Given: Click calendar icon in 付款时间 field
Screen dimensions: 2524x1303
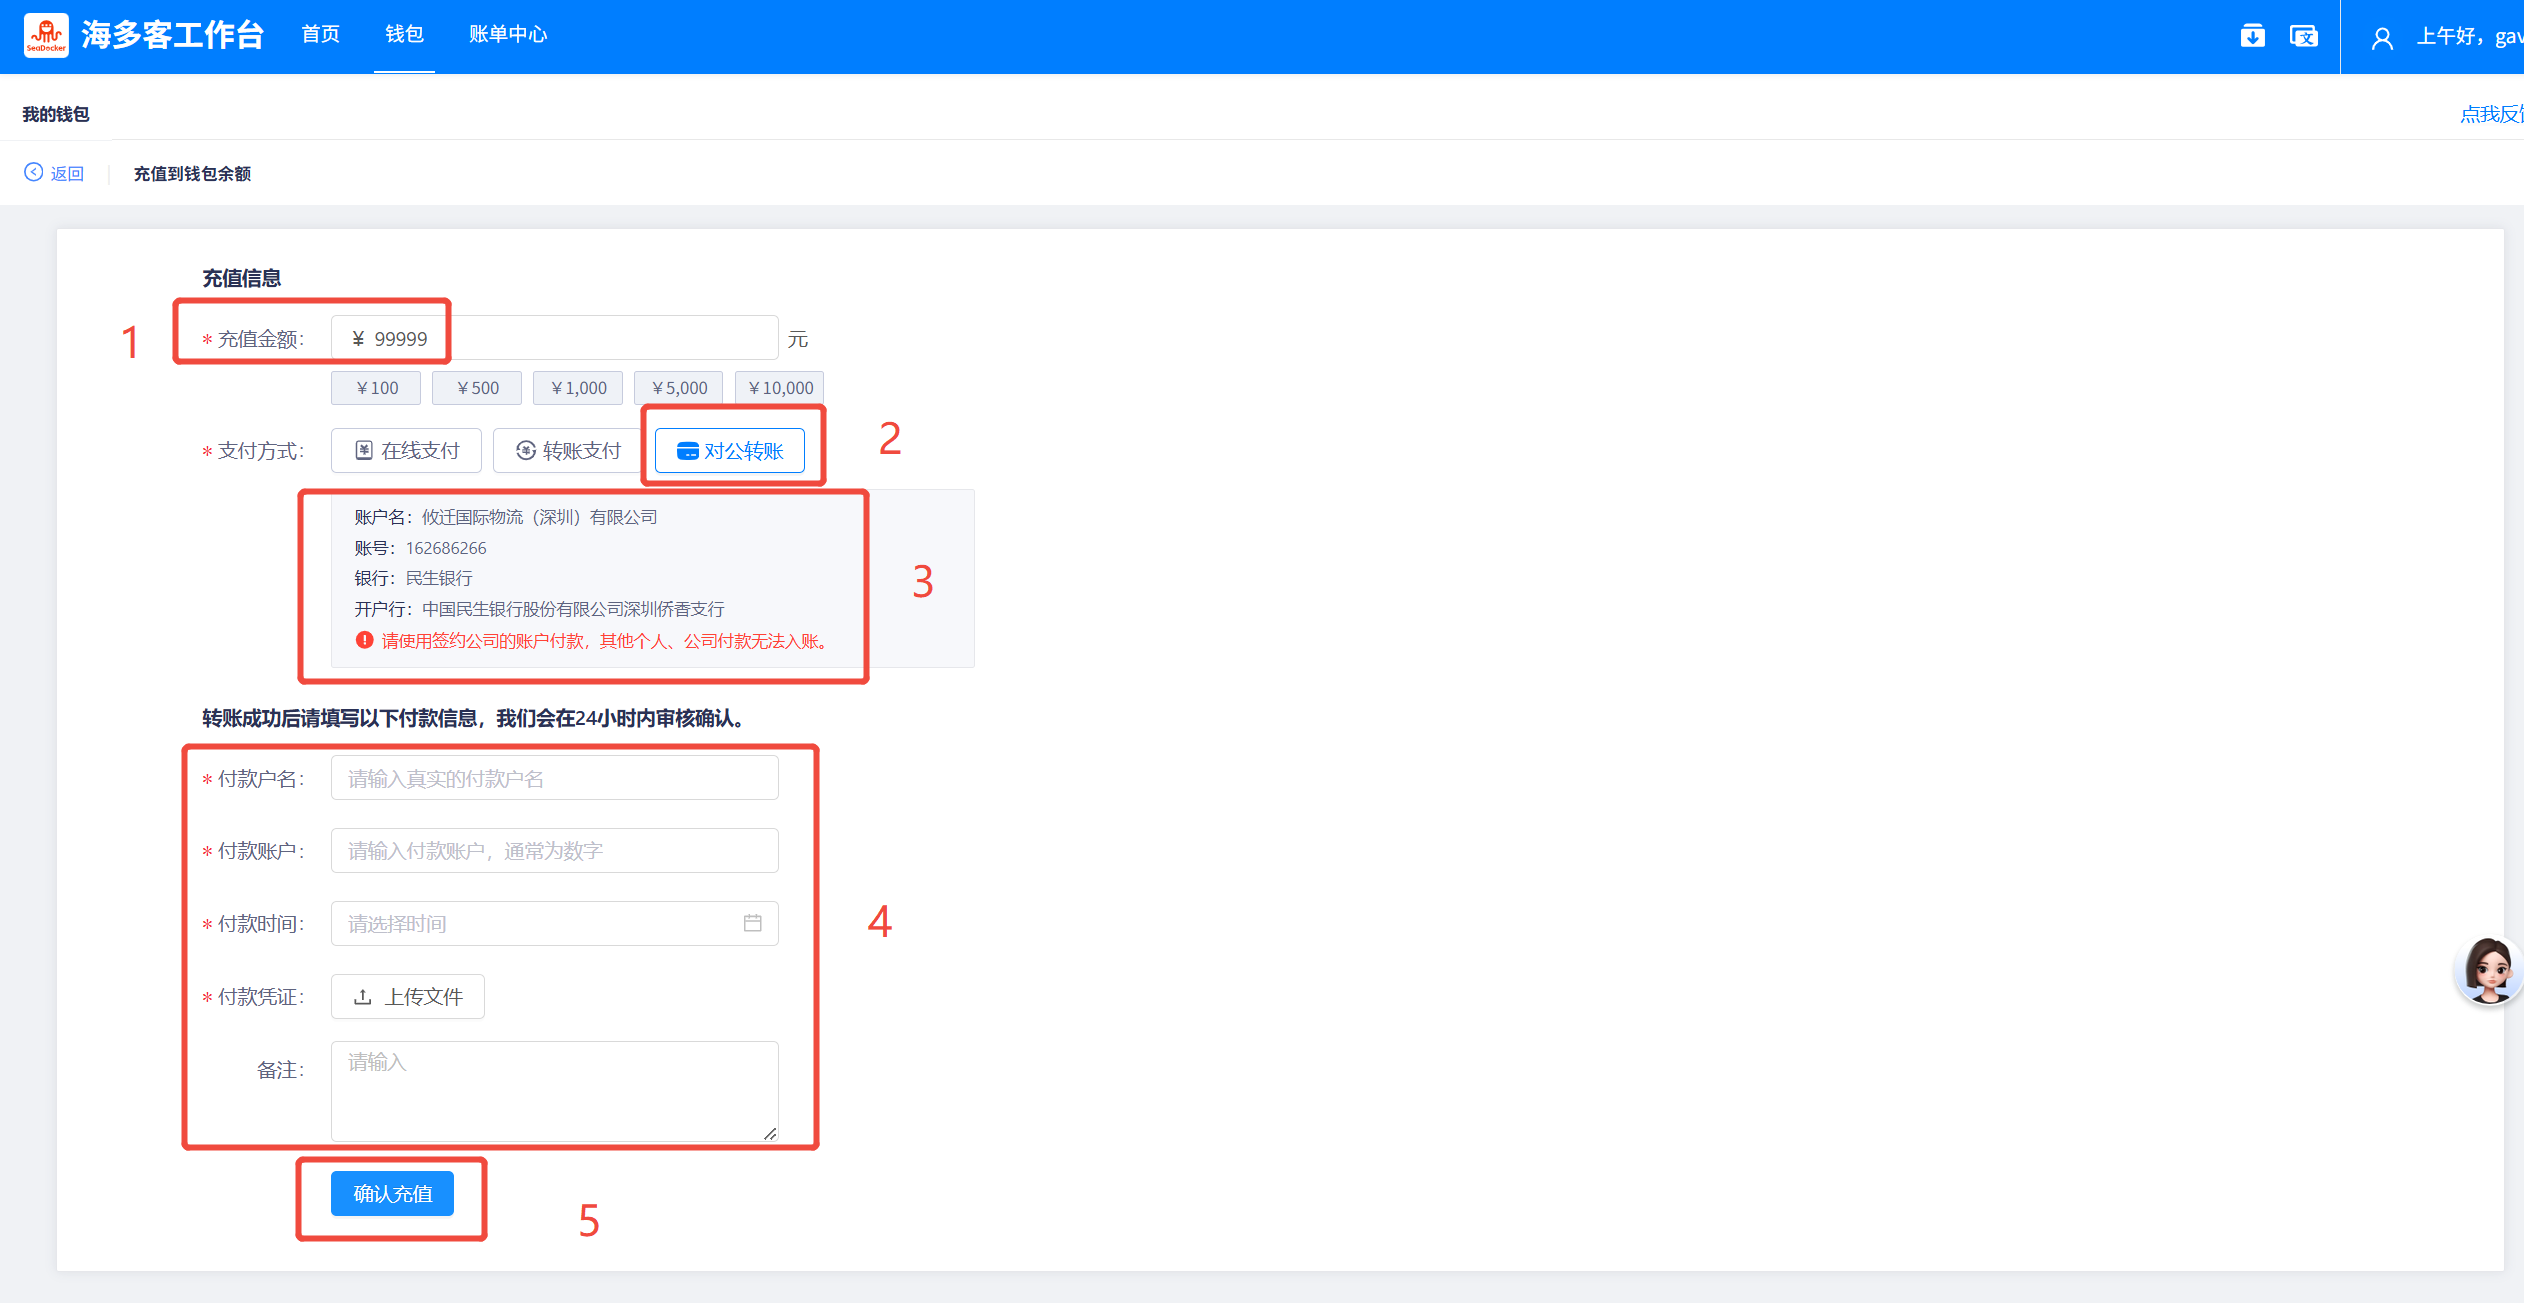Looking at the screenshot, I should pyautogui.click(x=752, y=923).
